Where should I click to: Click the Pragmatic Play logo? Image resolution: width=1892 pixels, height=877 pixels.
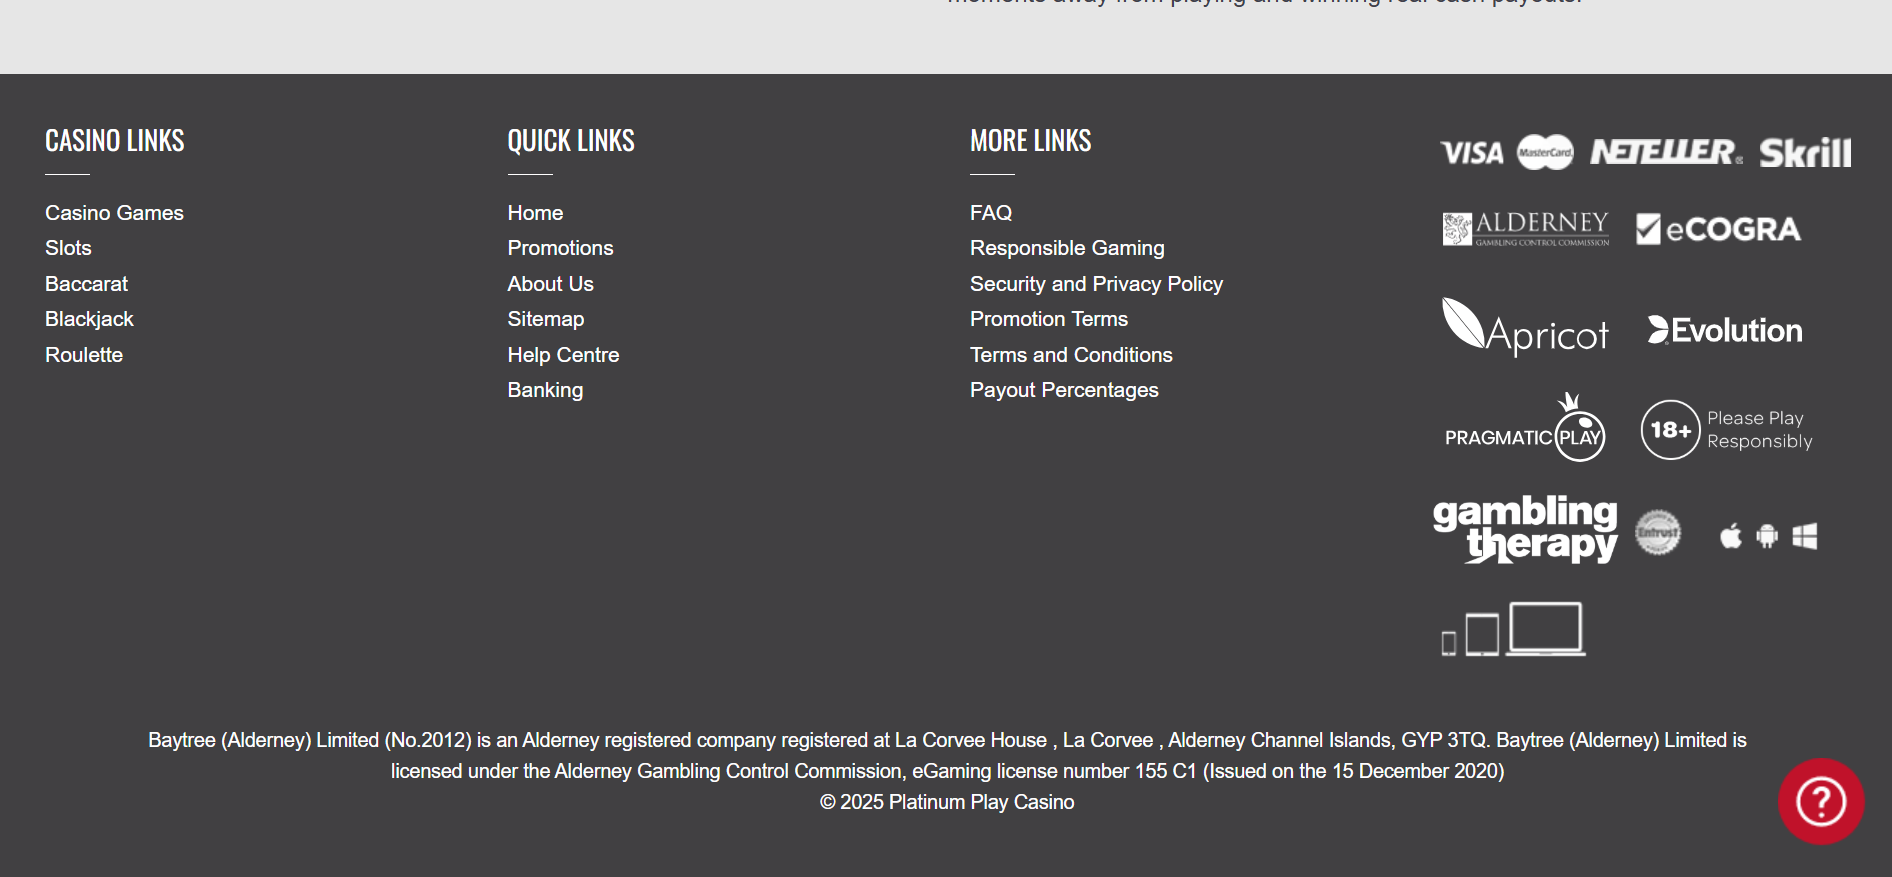(1525, 430)
